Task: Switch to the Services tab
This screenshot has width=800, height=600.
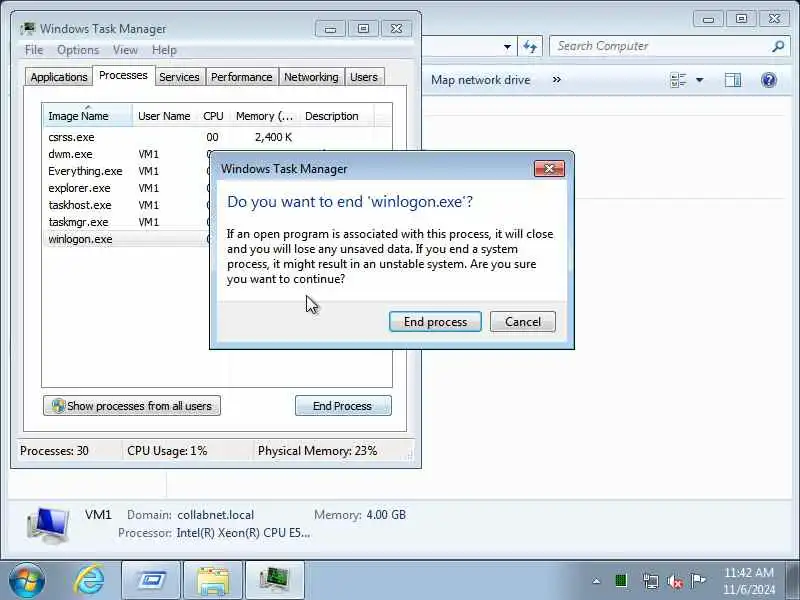Action: (179, 77)
